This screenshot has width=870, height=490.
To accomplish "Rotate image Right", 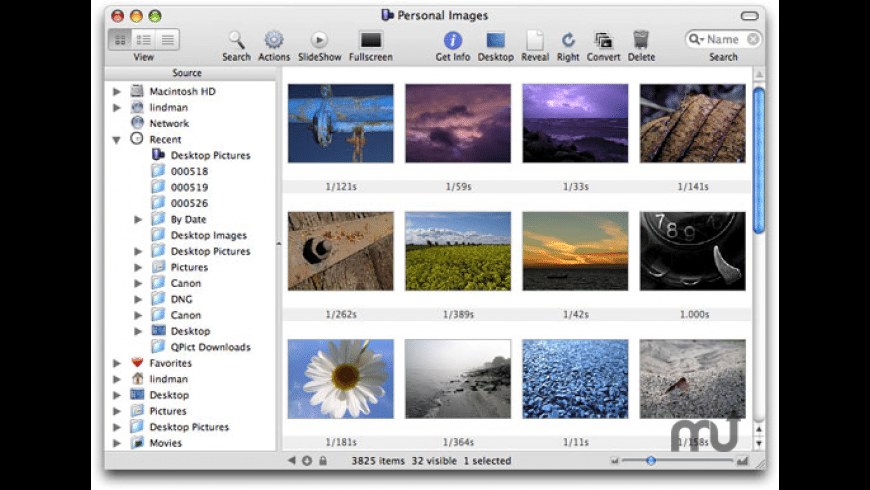I will (568, 40).
